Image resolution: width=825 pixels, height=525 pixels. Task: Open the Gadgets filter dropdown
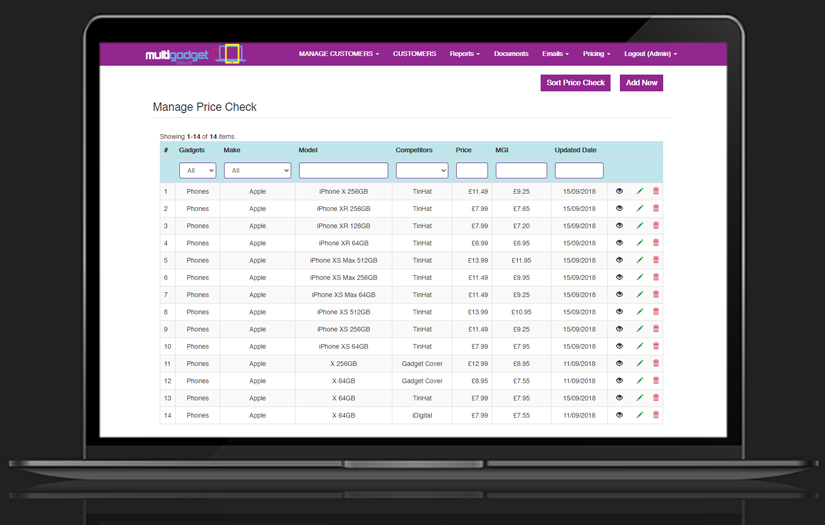(x=198, y=170)
